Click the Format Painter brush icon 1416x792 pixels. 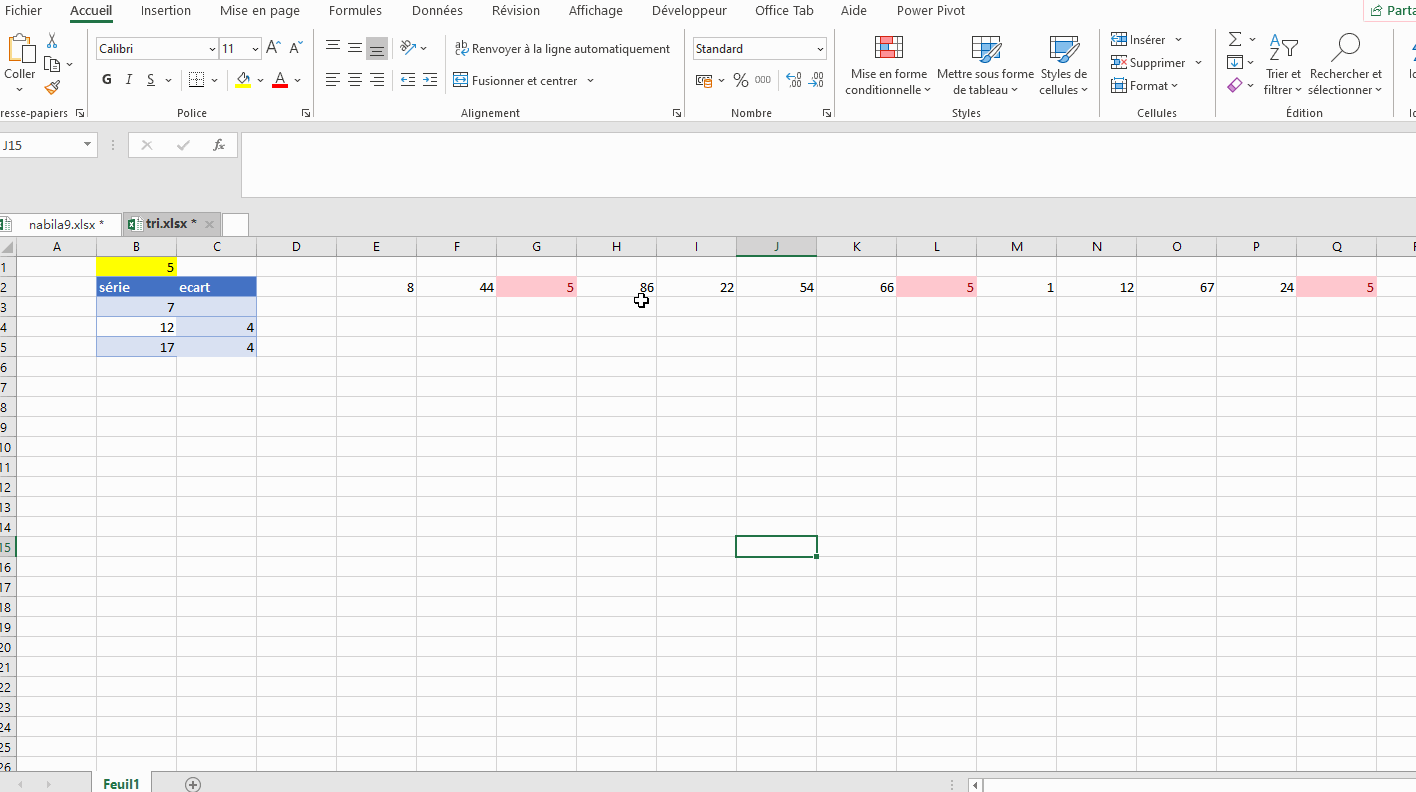point(52,88)
